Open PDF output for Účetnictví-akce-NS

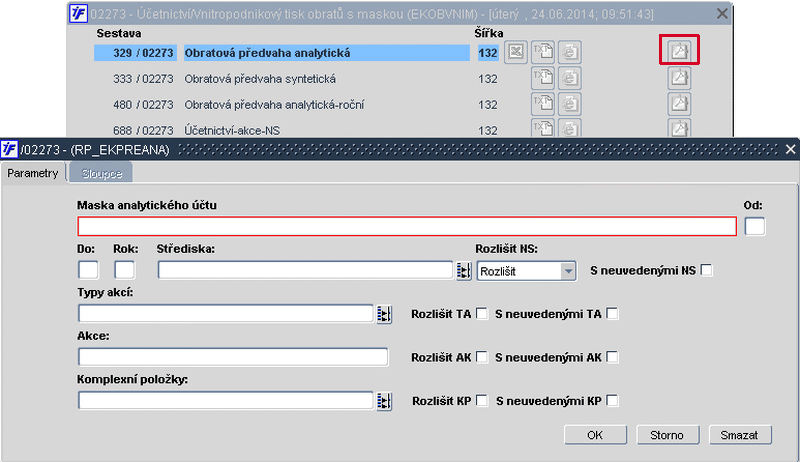[679, 128]
